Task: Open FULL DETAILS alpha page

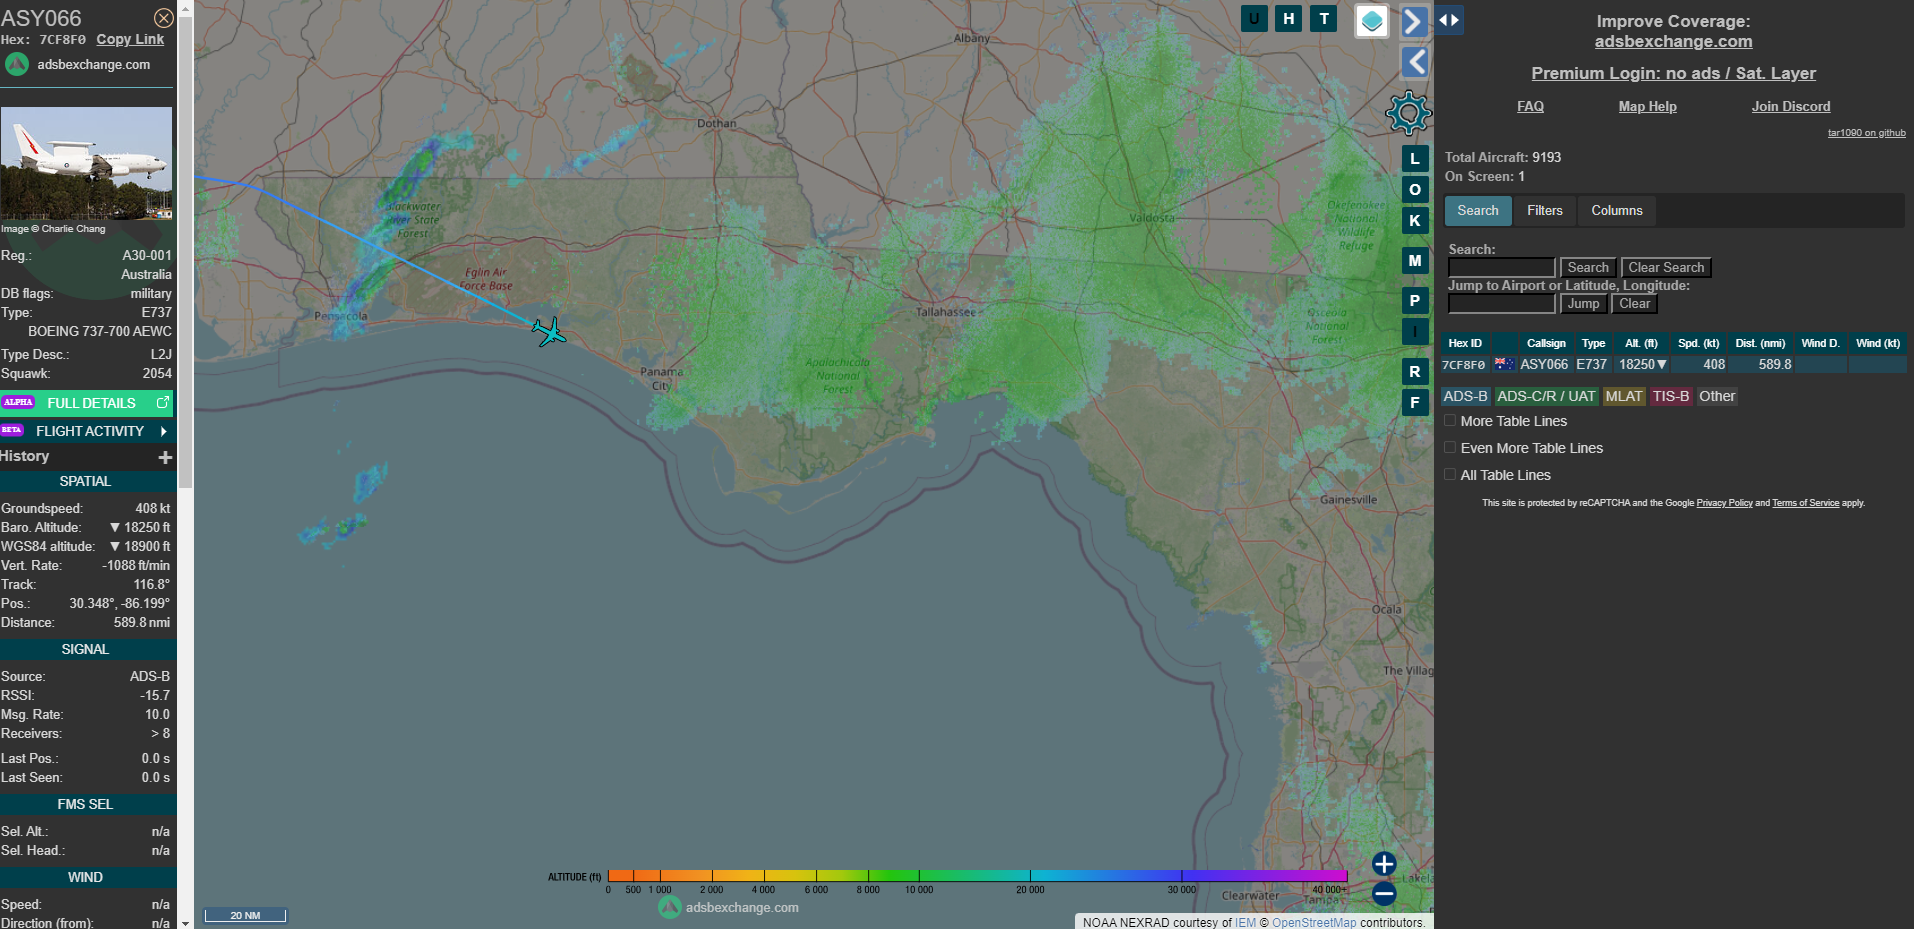Action: (x=87, y=403)
